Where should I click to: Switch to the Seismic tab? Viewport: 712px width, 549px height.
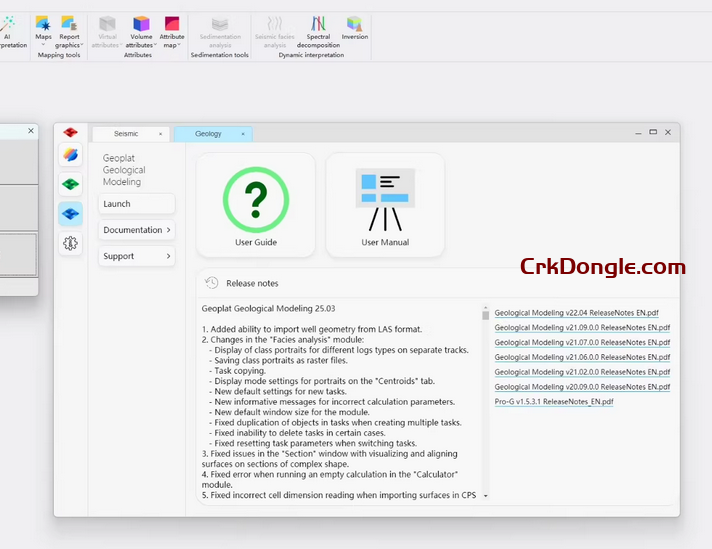[x=126, y=133]
